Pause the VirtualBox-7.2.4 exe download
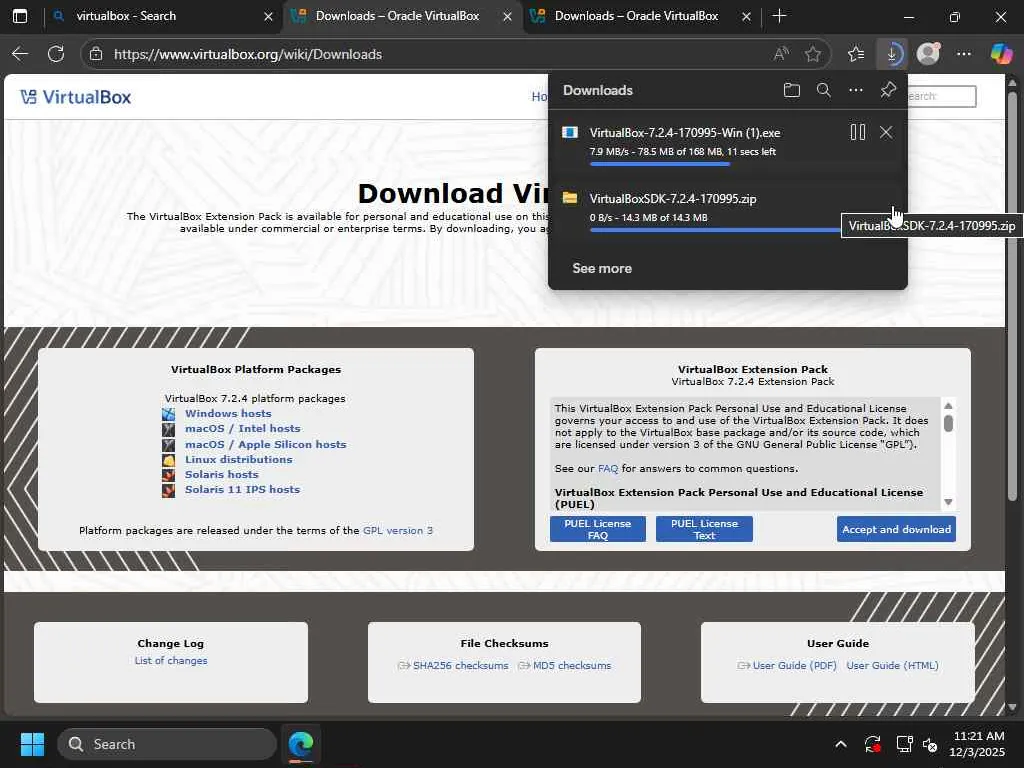This screenshot has height=768, width=1024. click(x=857, y=133)
